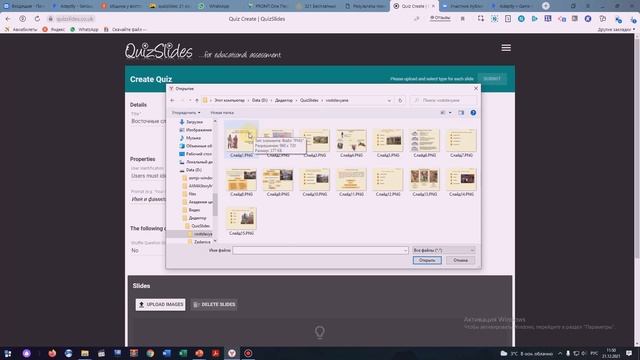The width and height of the screenshot is (640, 360).
Task: Open the dialog help icon
Action: [473, 113]
